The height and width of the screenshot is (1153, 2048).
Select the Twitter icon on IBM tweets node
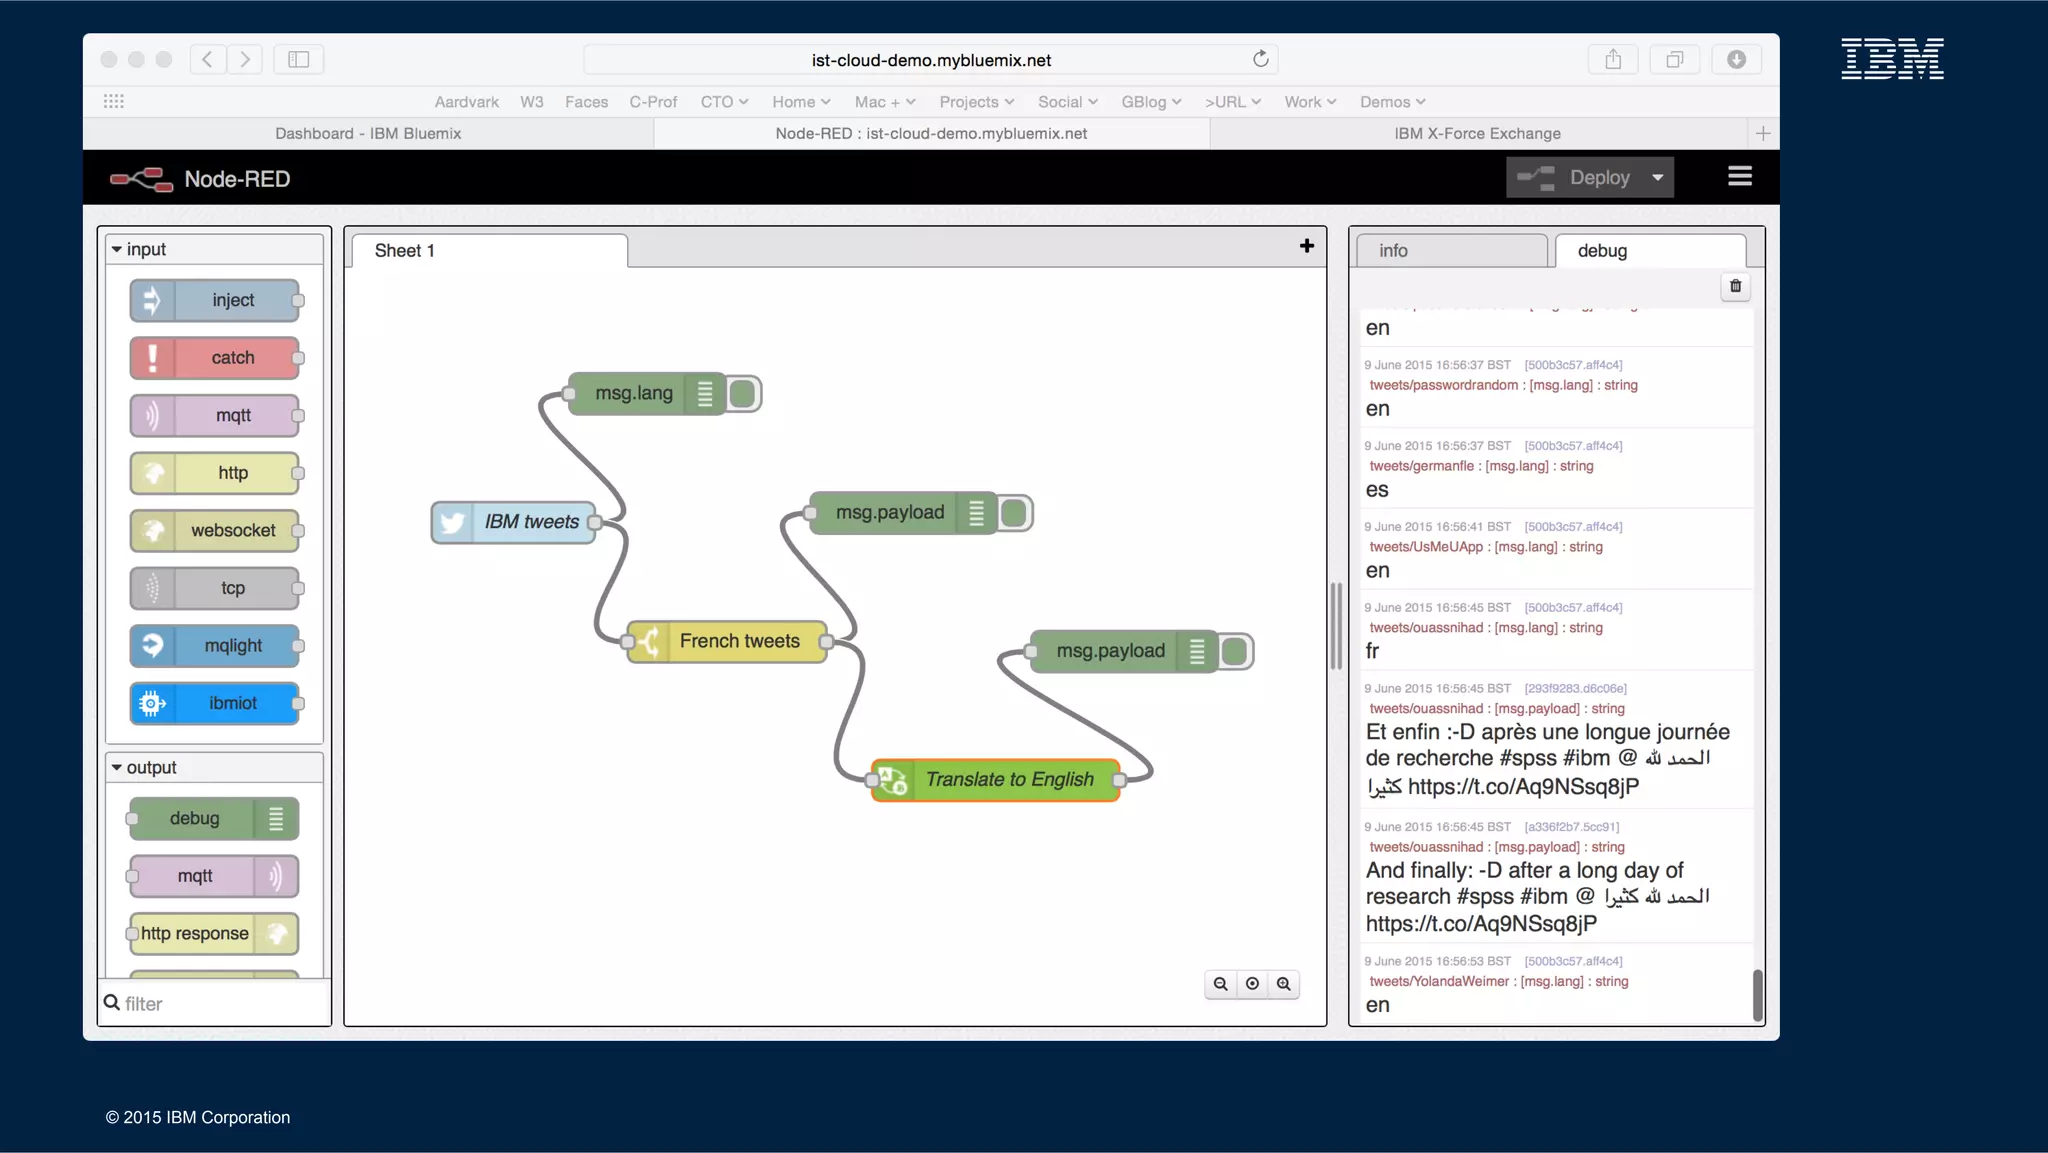(452, 522)
